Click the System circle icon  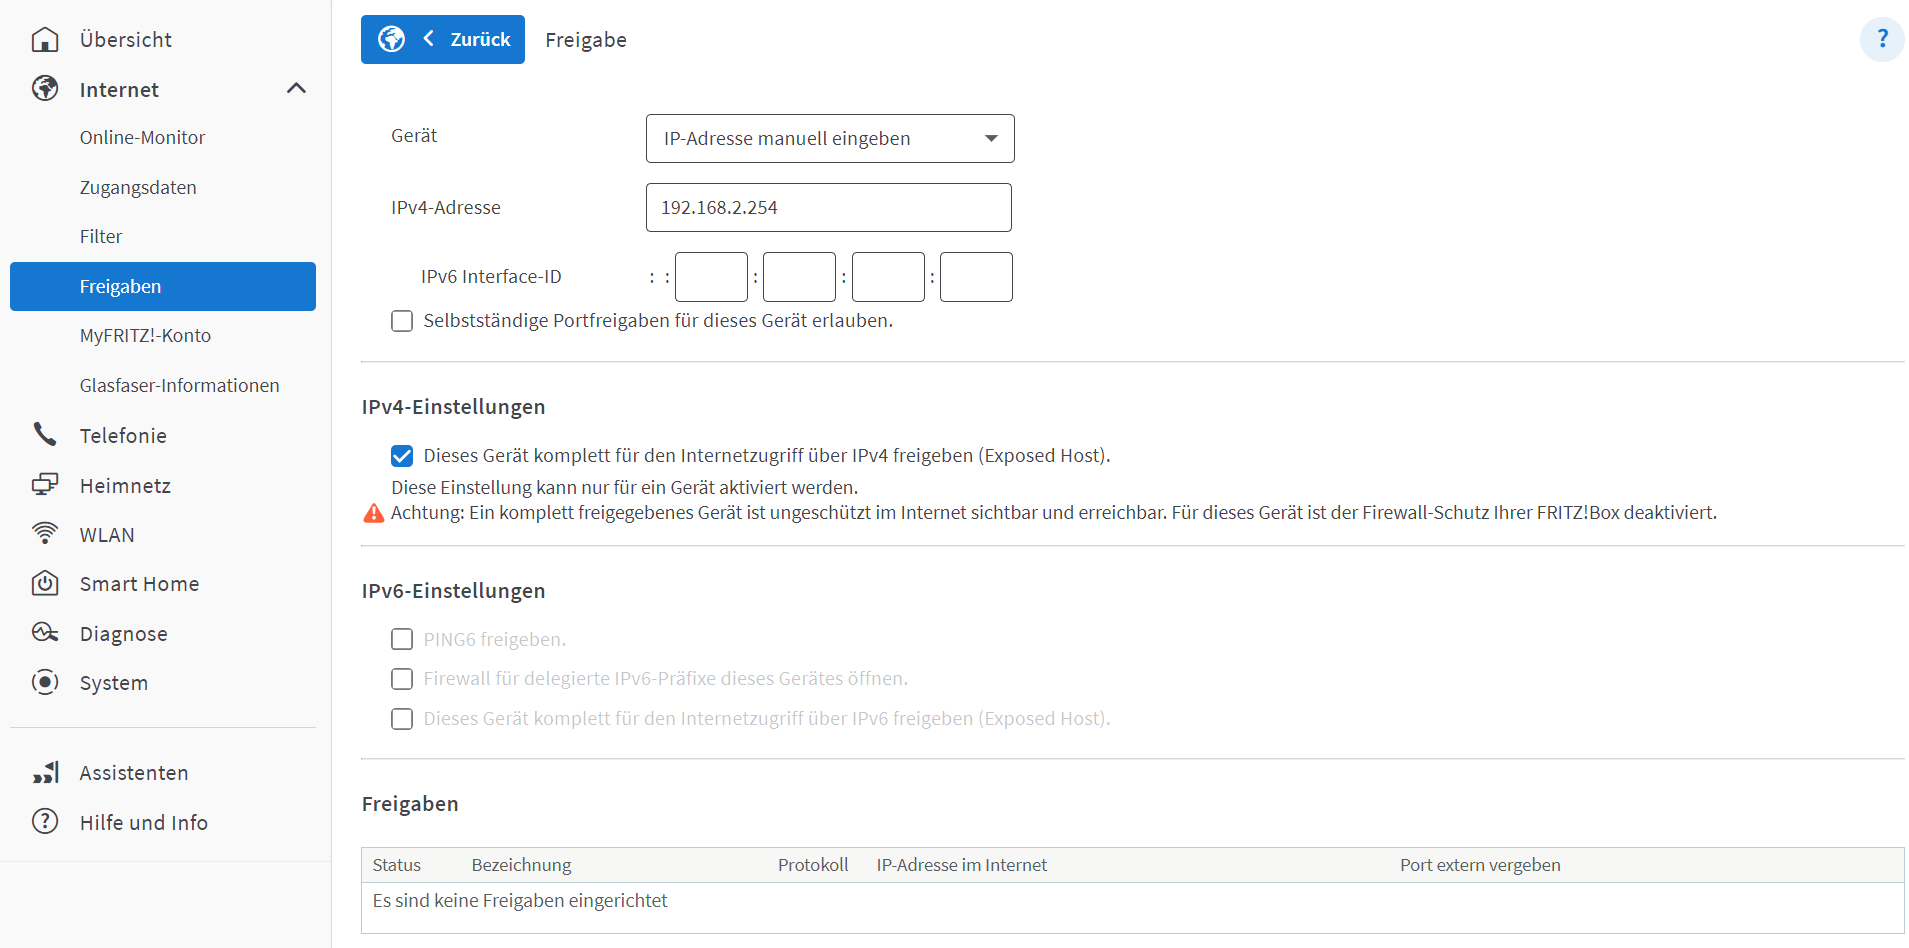coord(45,682)
